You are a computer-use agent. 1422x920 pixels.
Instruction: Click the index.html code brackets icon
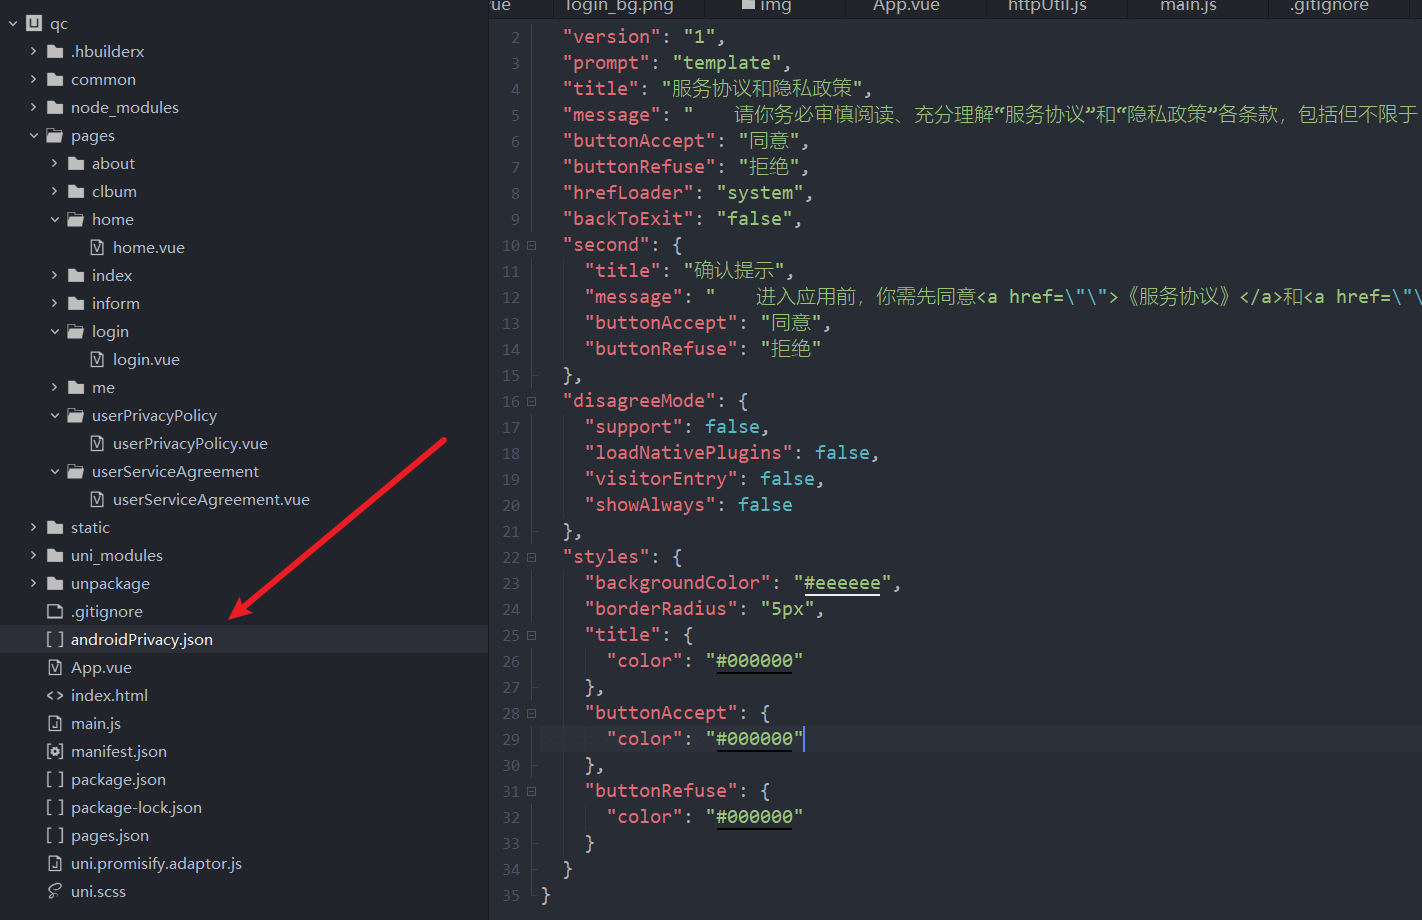point(55,695)
